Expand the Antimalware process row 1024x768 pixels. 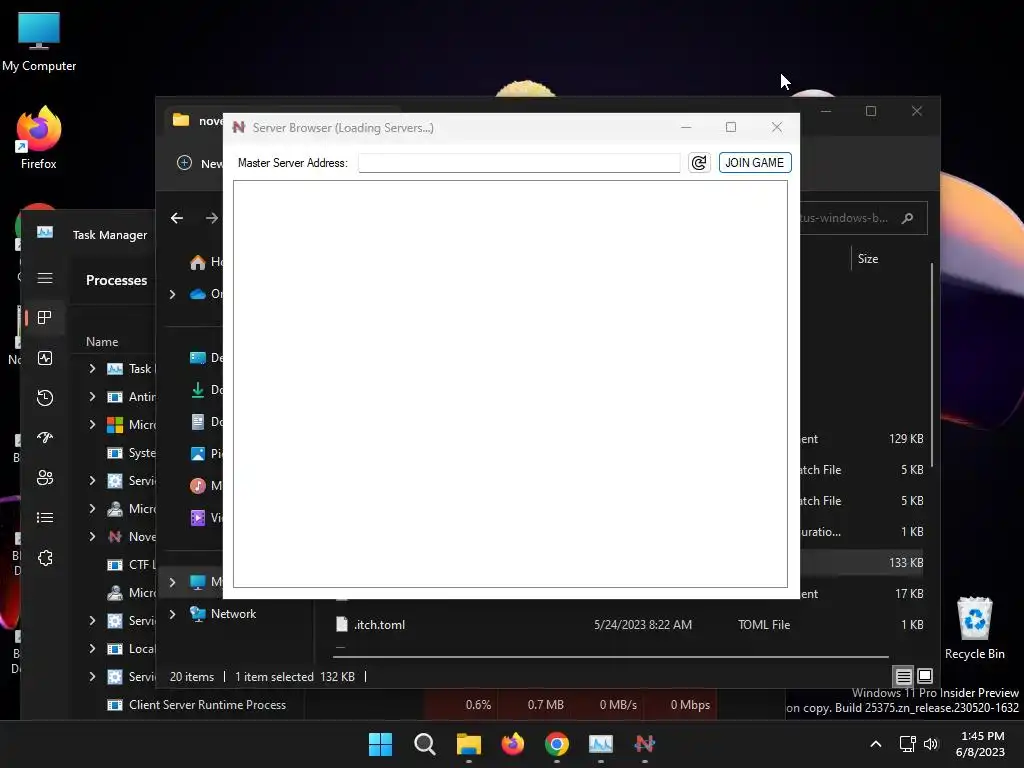[92, 396]
